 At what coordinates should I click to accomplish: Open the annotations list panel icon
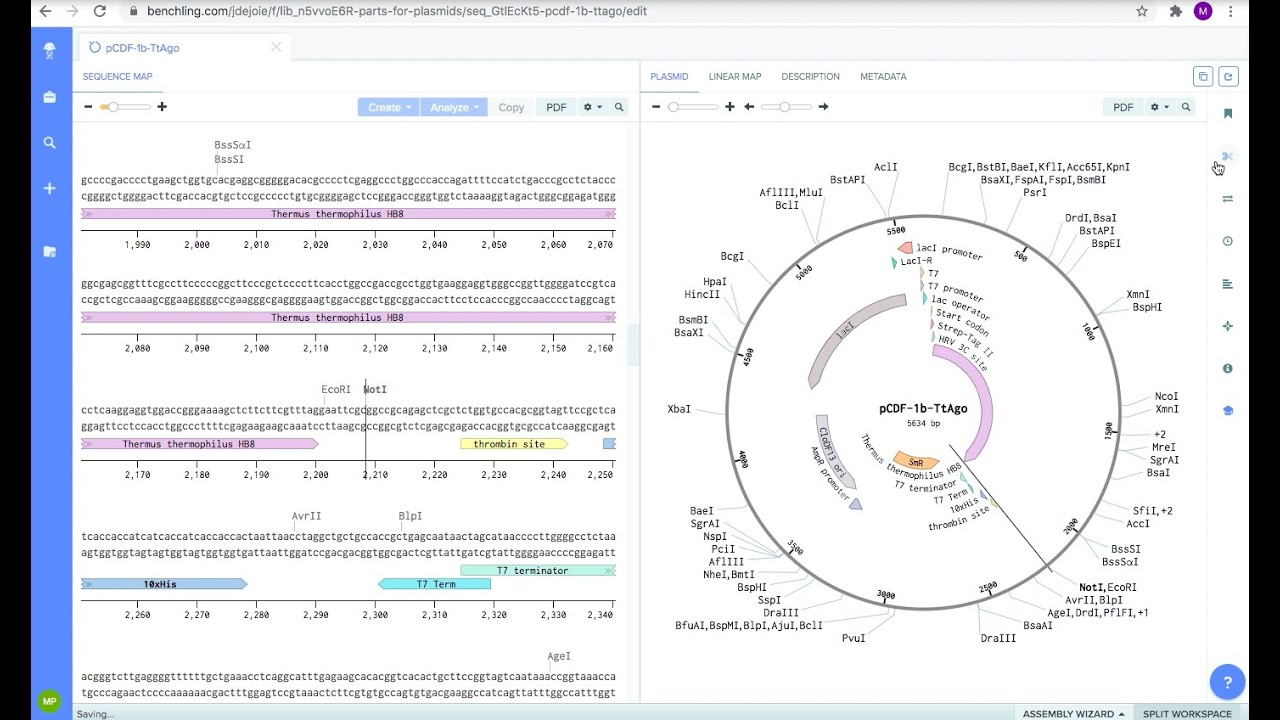[1228, 284]
